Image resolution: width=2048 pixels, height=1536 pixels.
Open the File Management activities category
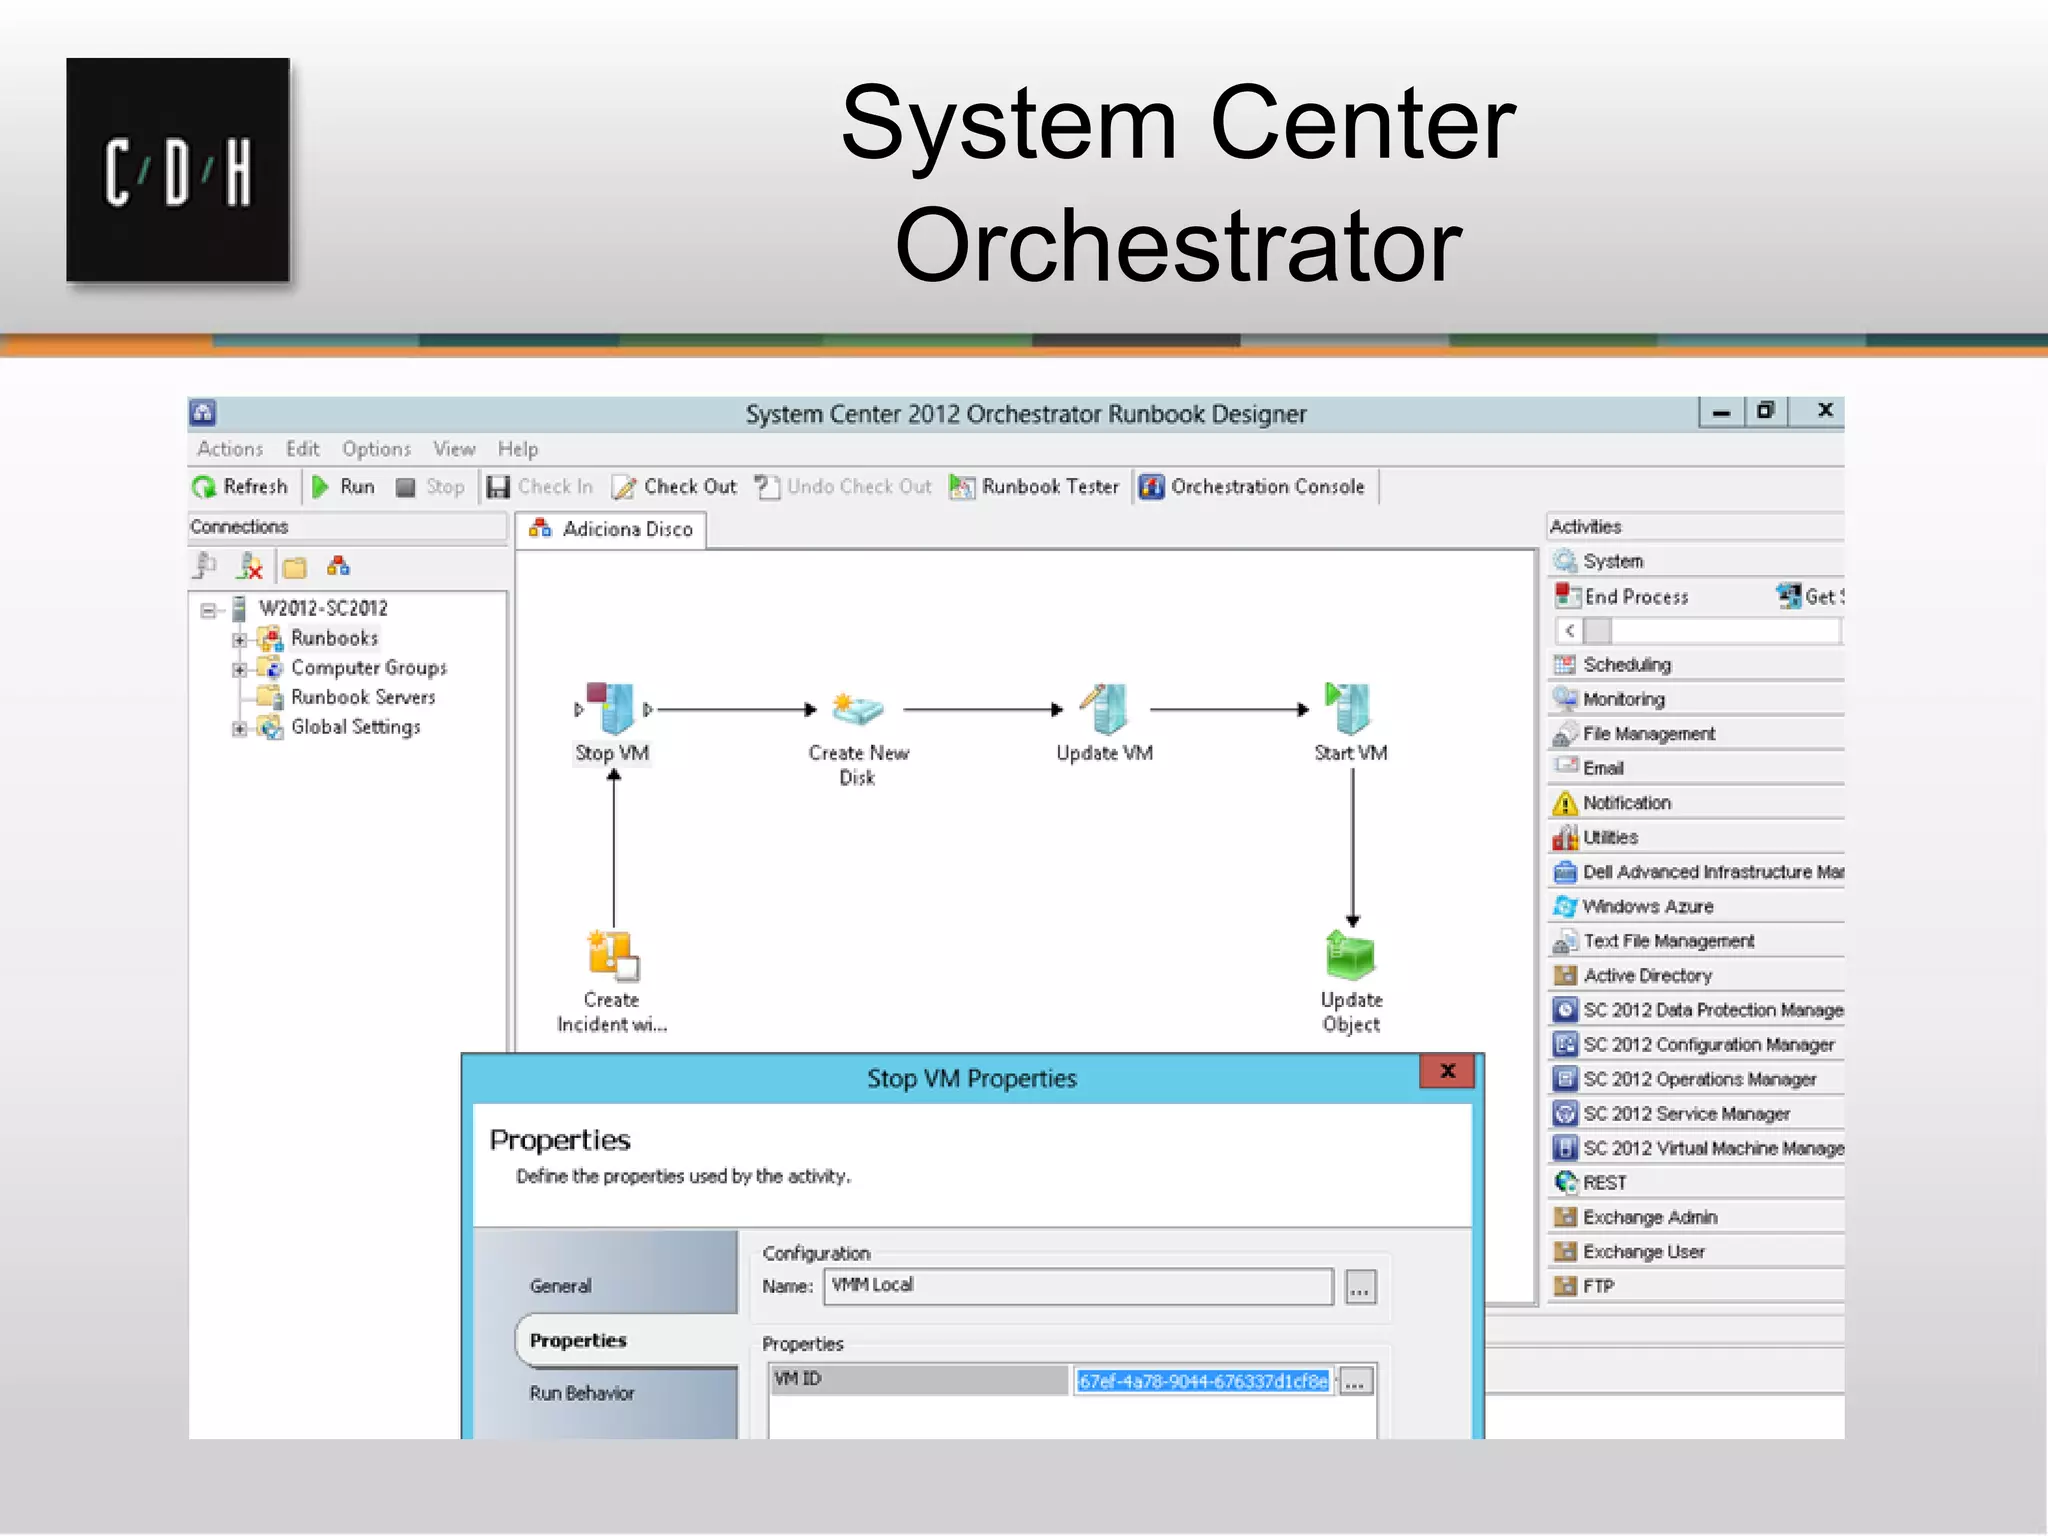point(1696,734)
